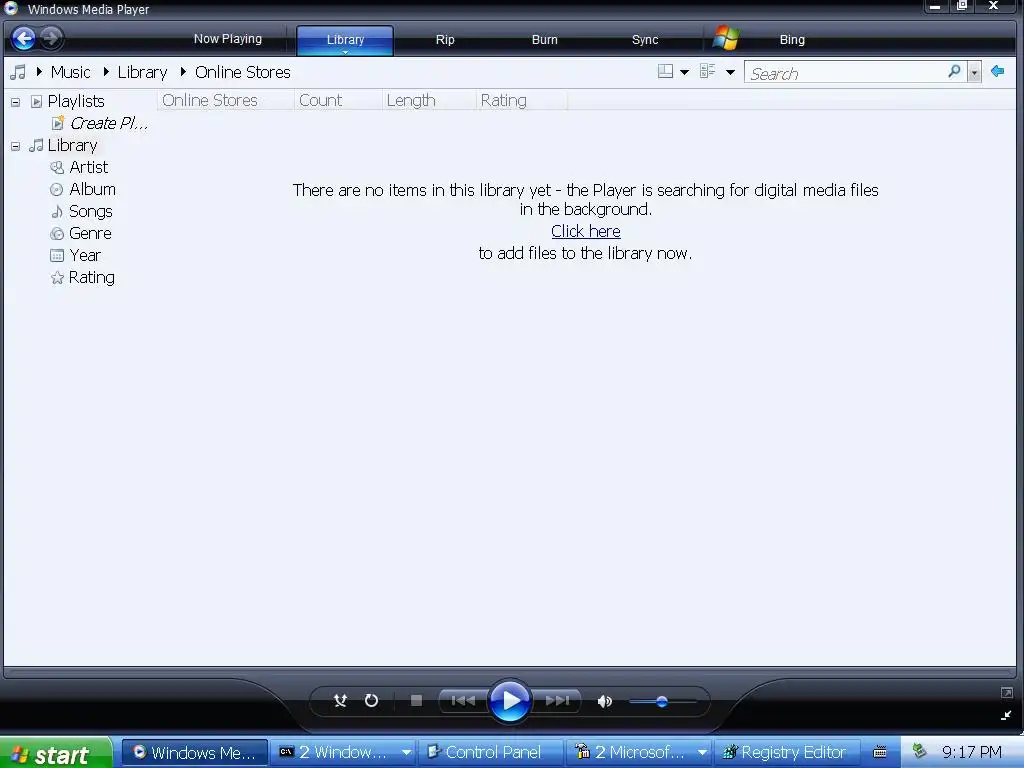Open Registry Editor from the taskbar
The width and height of the screenshot is (1024, 768).
(787, 753)
